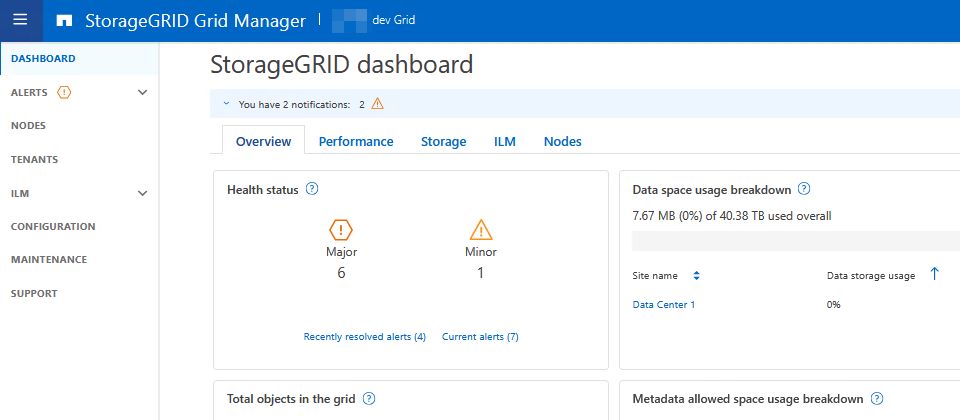Image resolution: width=960 pixels, height=420 pixels.
Task: Click the StorageGRID dashboard heading
Action: point(342,65)
